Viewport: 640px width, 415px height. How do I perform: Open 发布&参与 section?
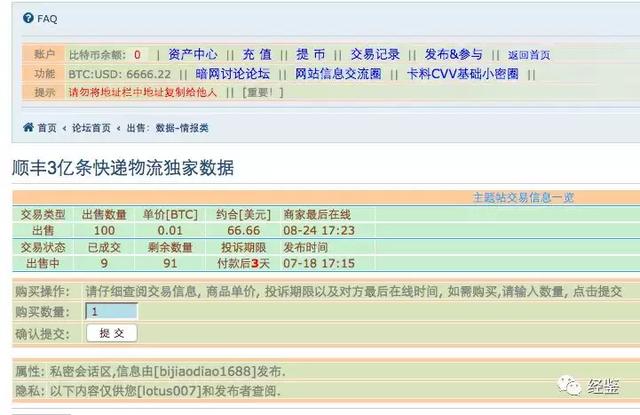tap(453, 54)
